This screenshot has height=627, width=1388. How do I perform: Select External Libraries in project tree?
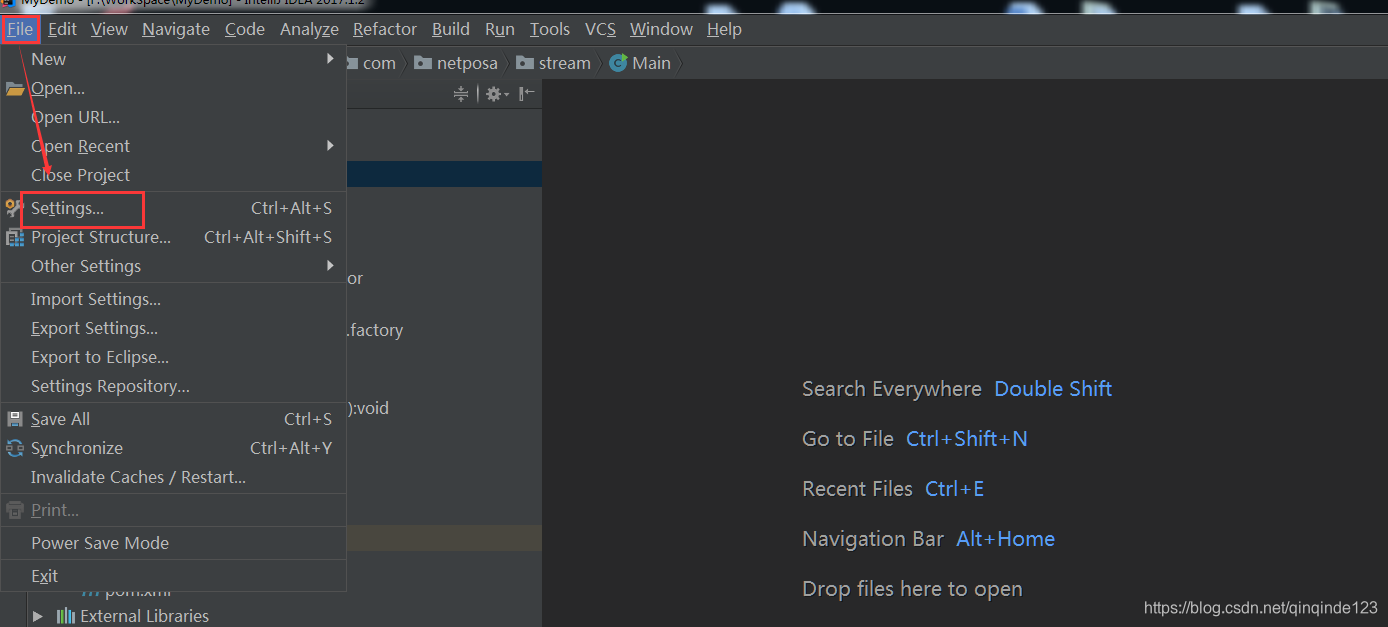144,616
